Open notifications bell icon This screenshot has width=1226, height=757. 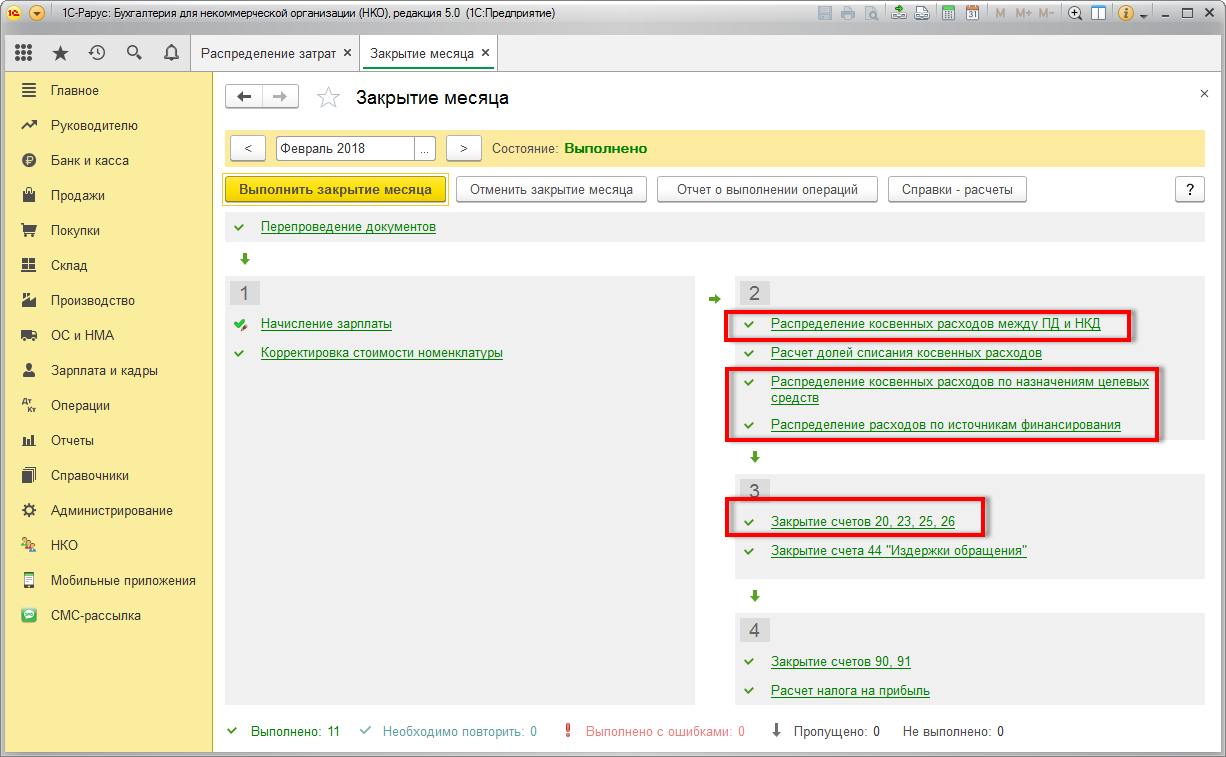pyautogui.click(x=171, y=53)
